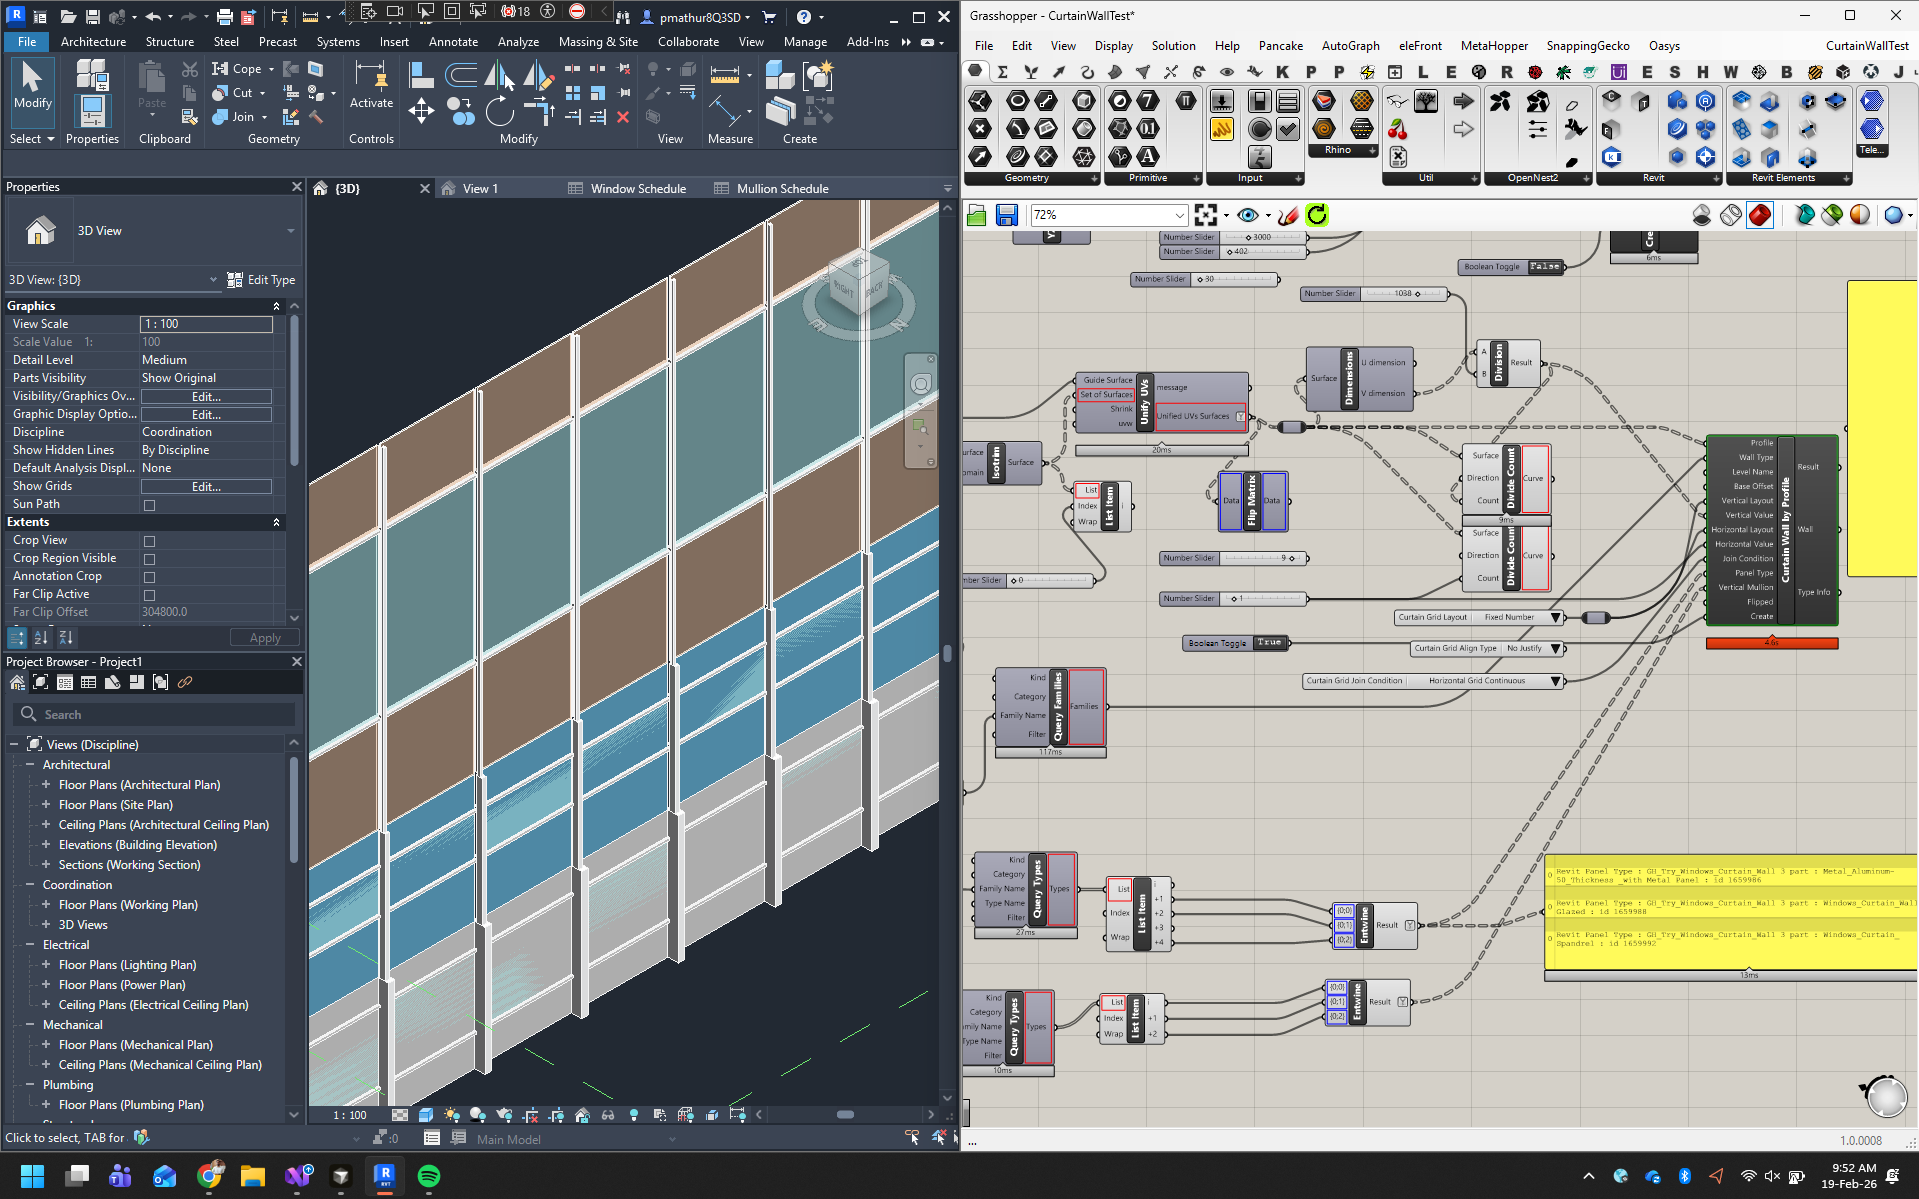Recompute solution with green refresh icon
The image size is (1919, 1199).
click(1318, 215)
